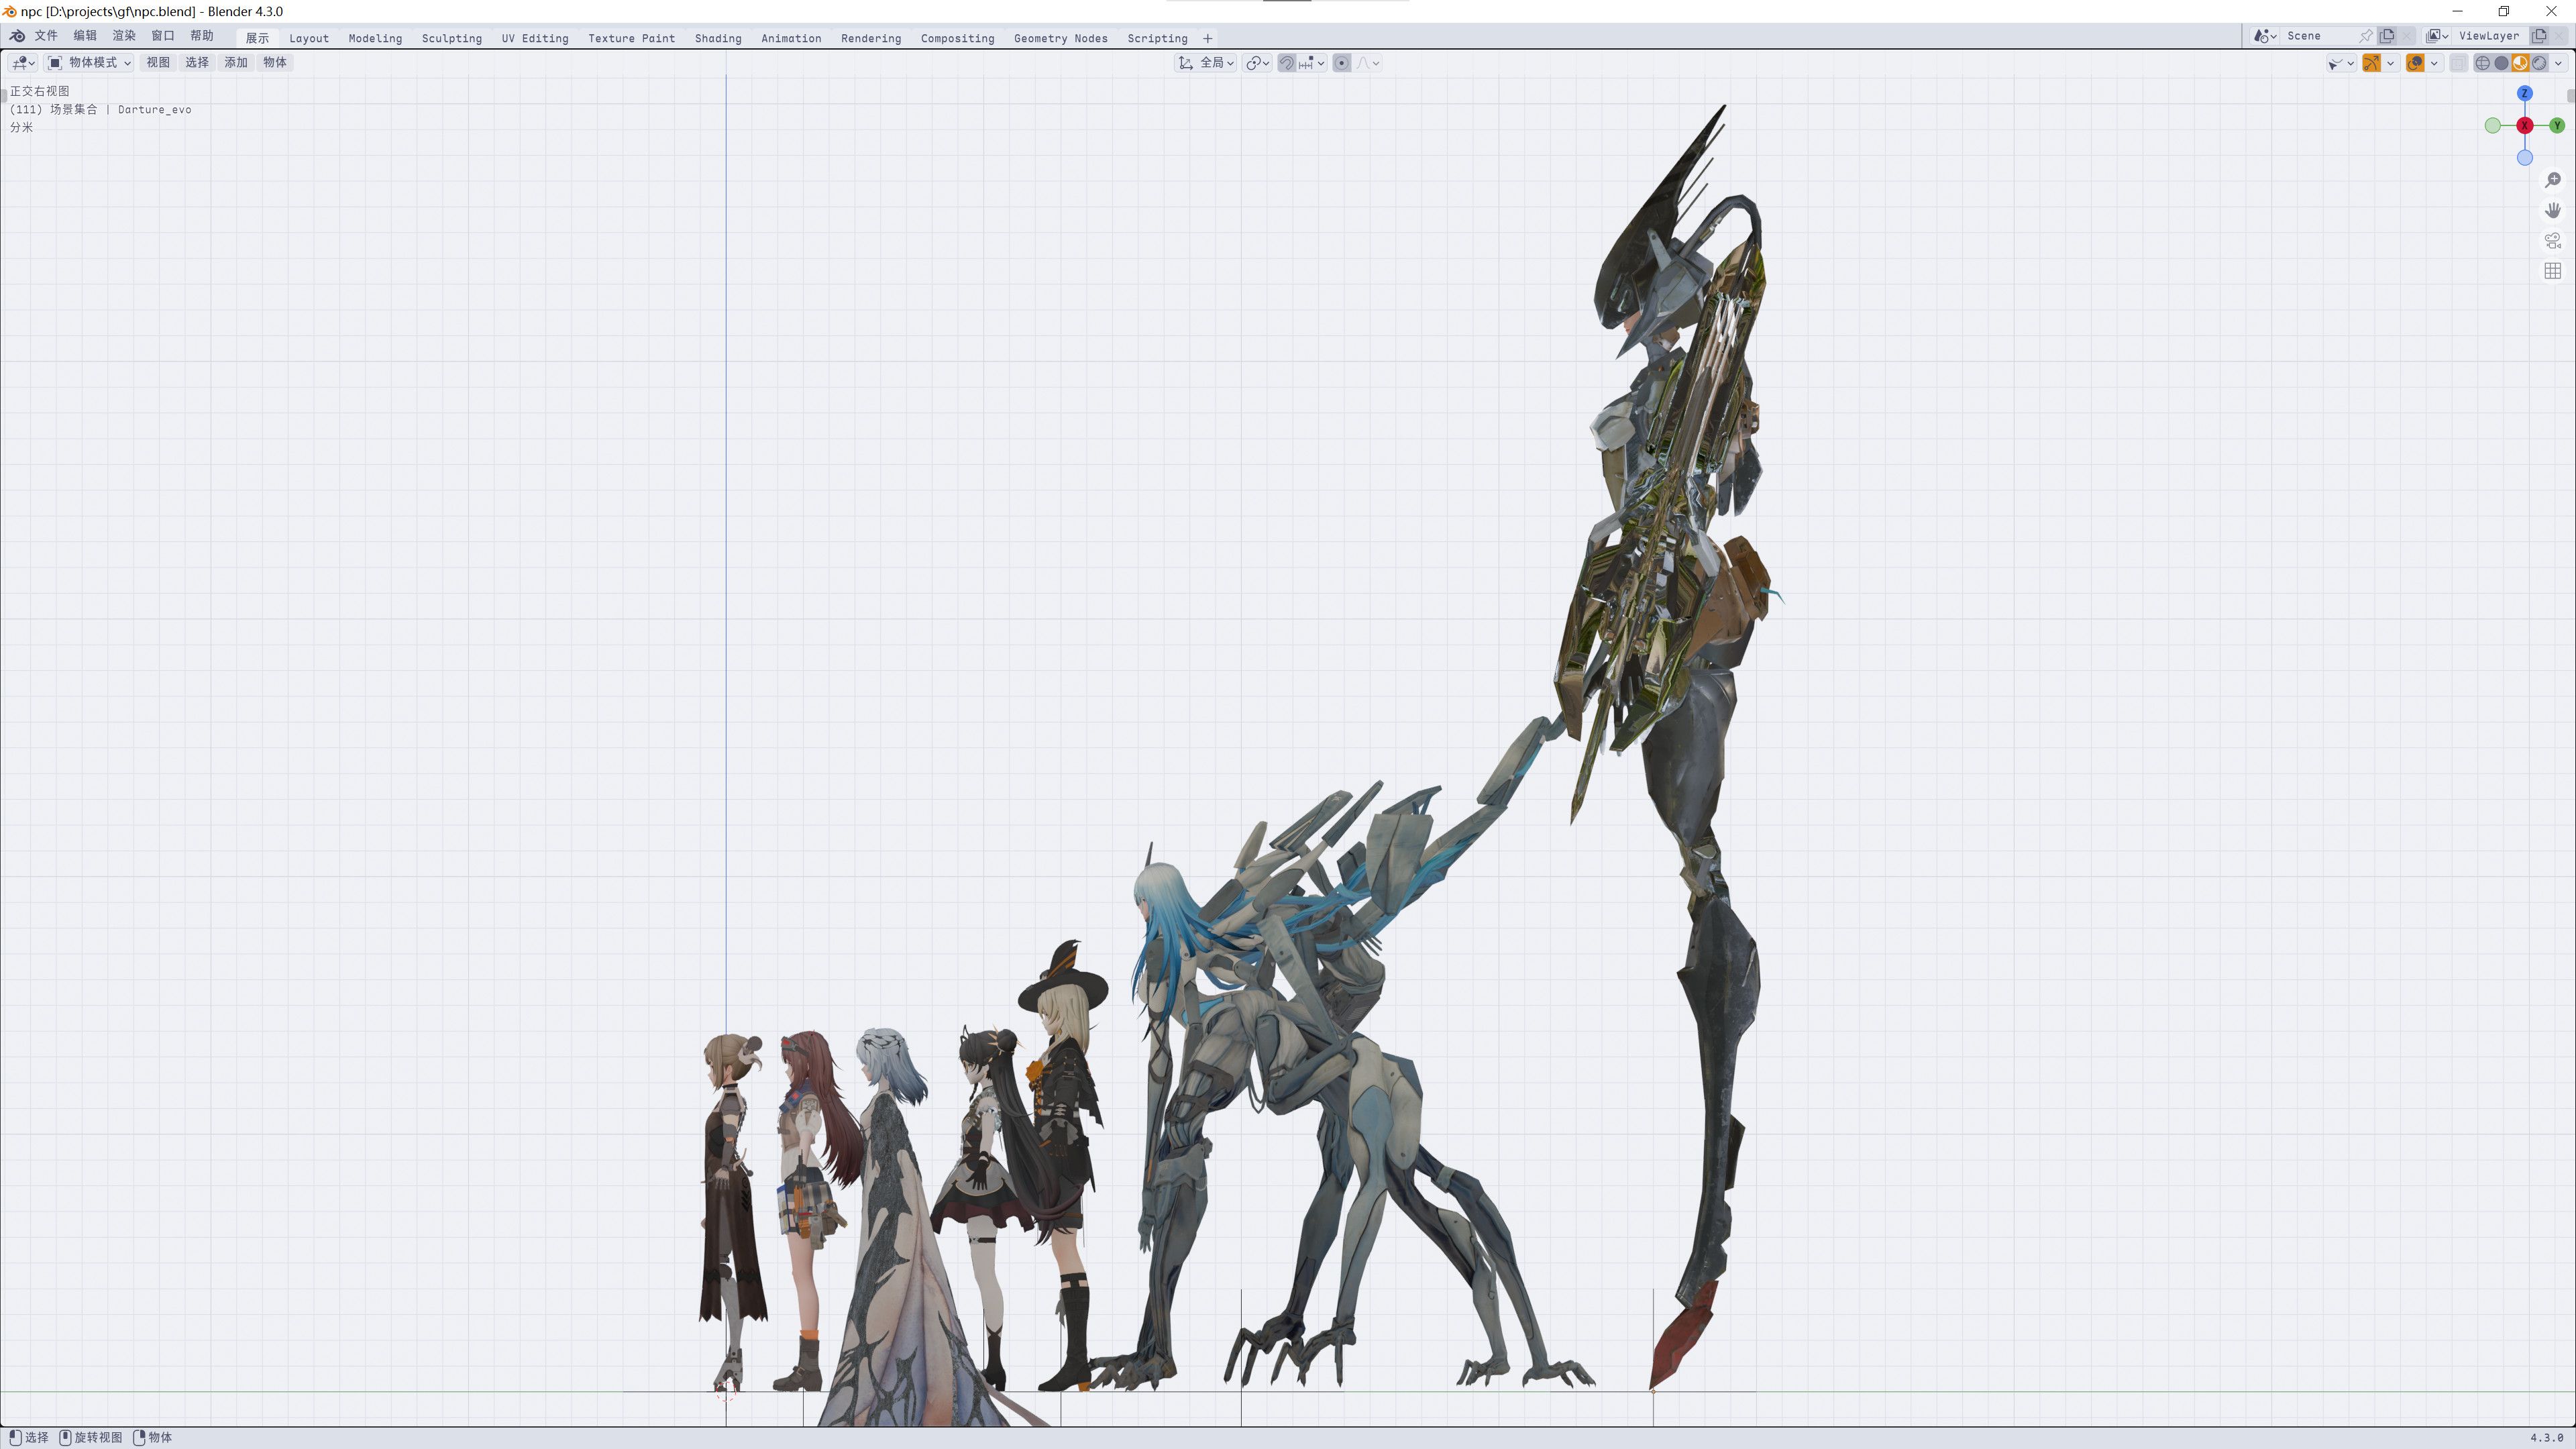Switch to material preview shading
The height and width of the screenshot is (1449, 2576).
[x=2521, y=63]
